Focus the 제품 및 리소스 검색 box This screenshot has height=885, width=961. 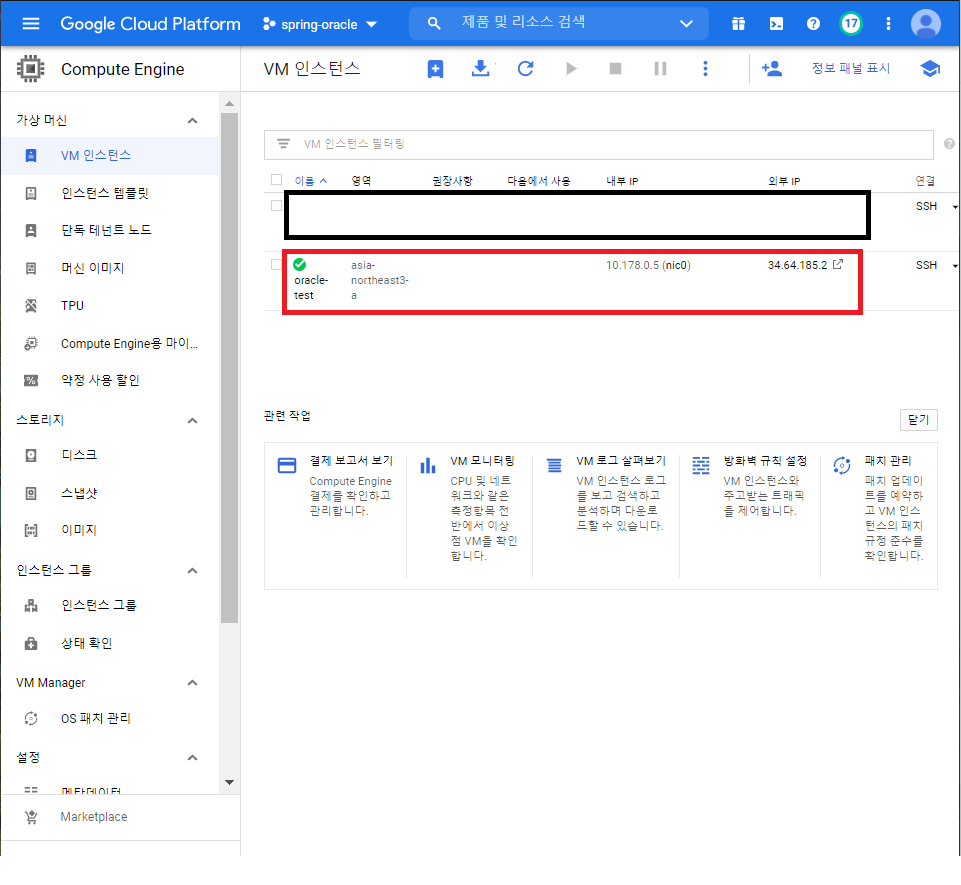pyautogui.click(x=558, y=24)
